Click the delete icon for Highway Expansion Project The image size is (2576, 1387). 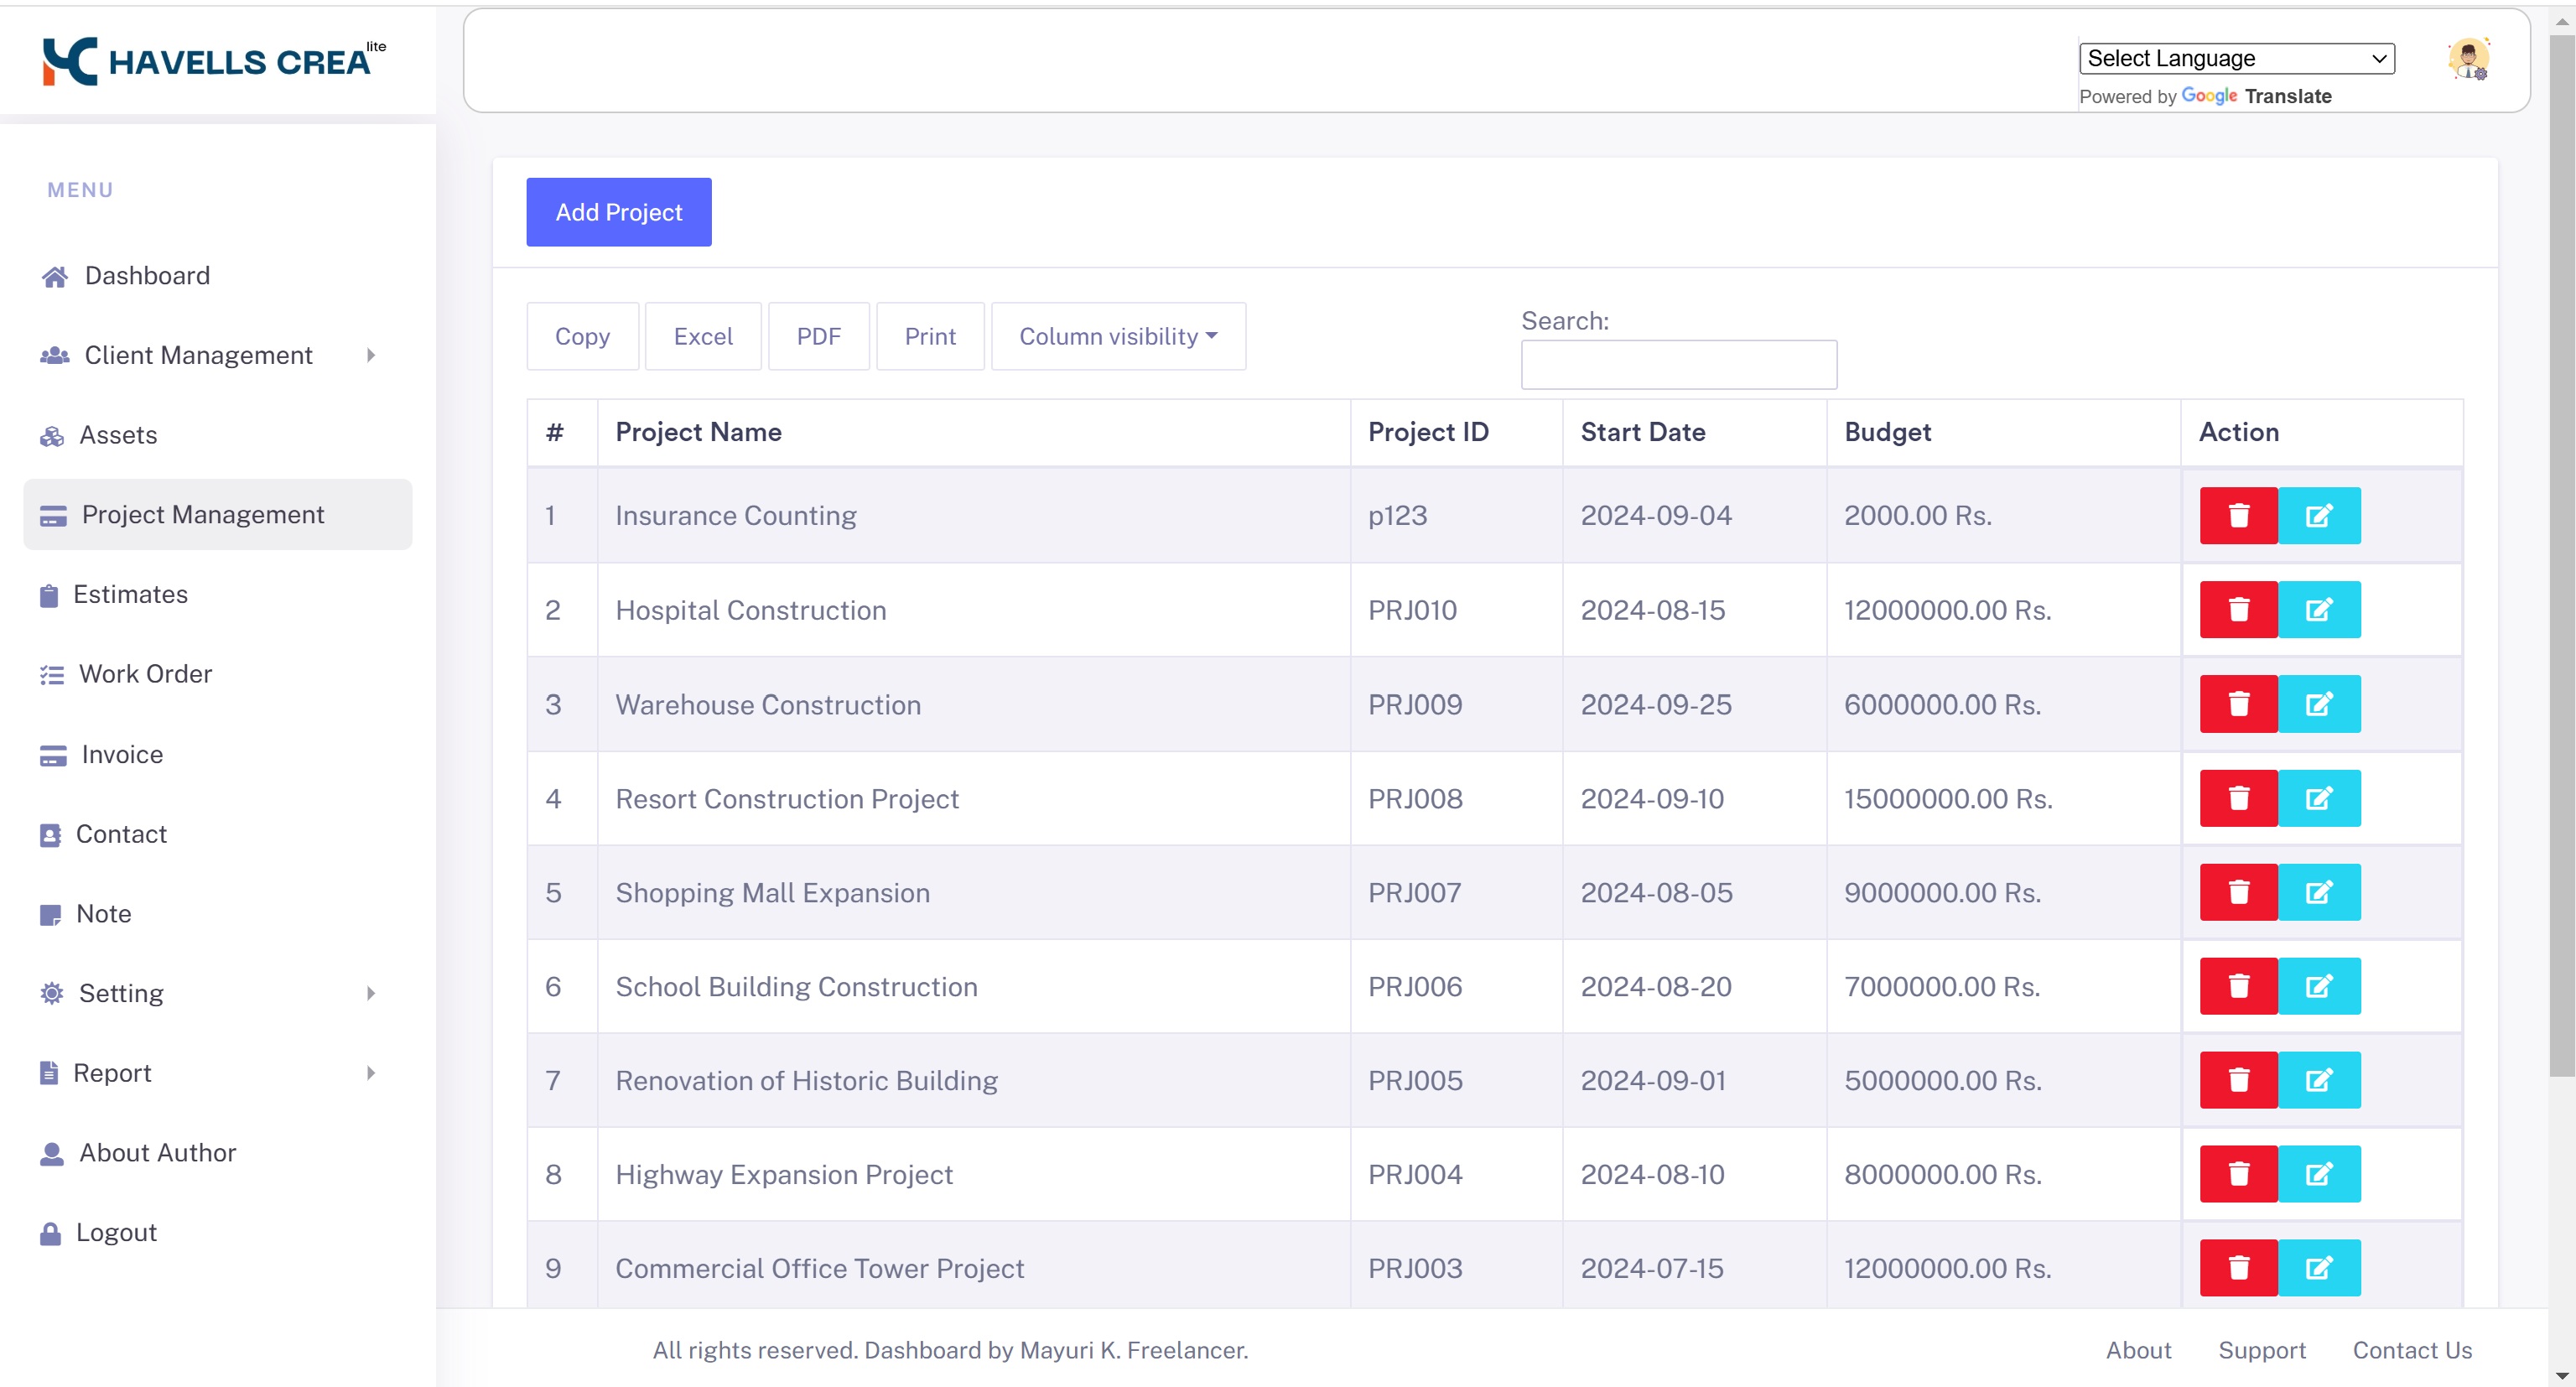(x=2238, y=1173)
